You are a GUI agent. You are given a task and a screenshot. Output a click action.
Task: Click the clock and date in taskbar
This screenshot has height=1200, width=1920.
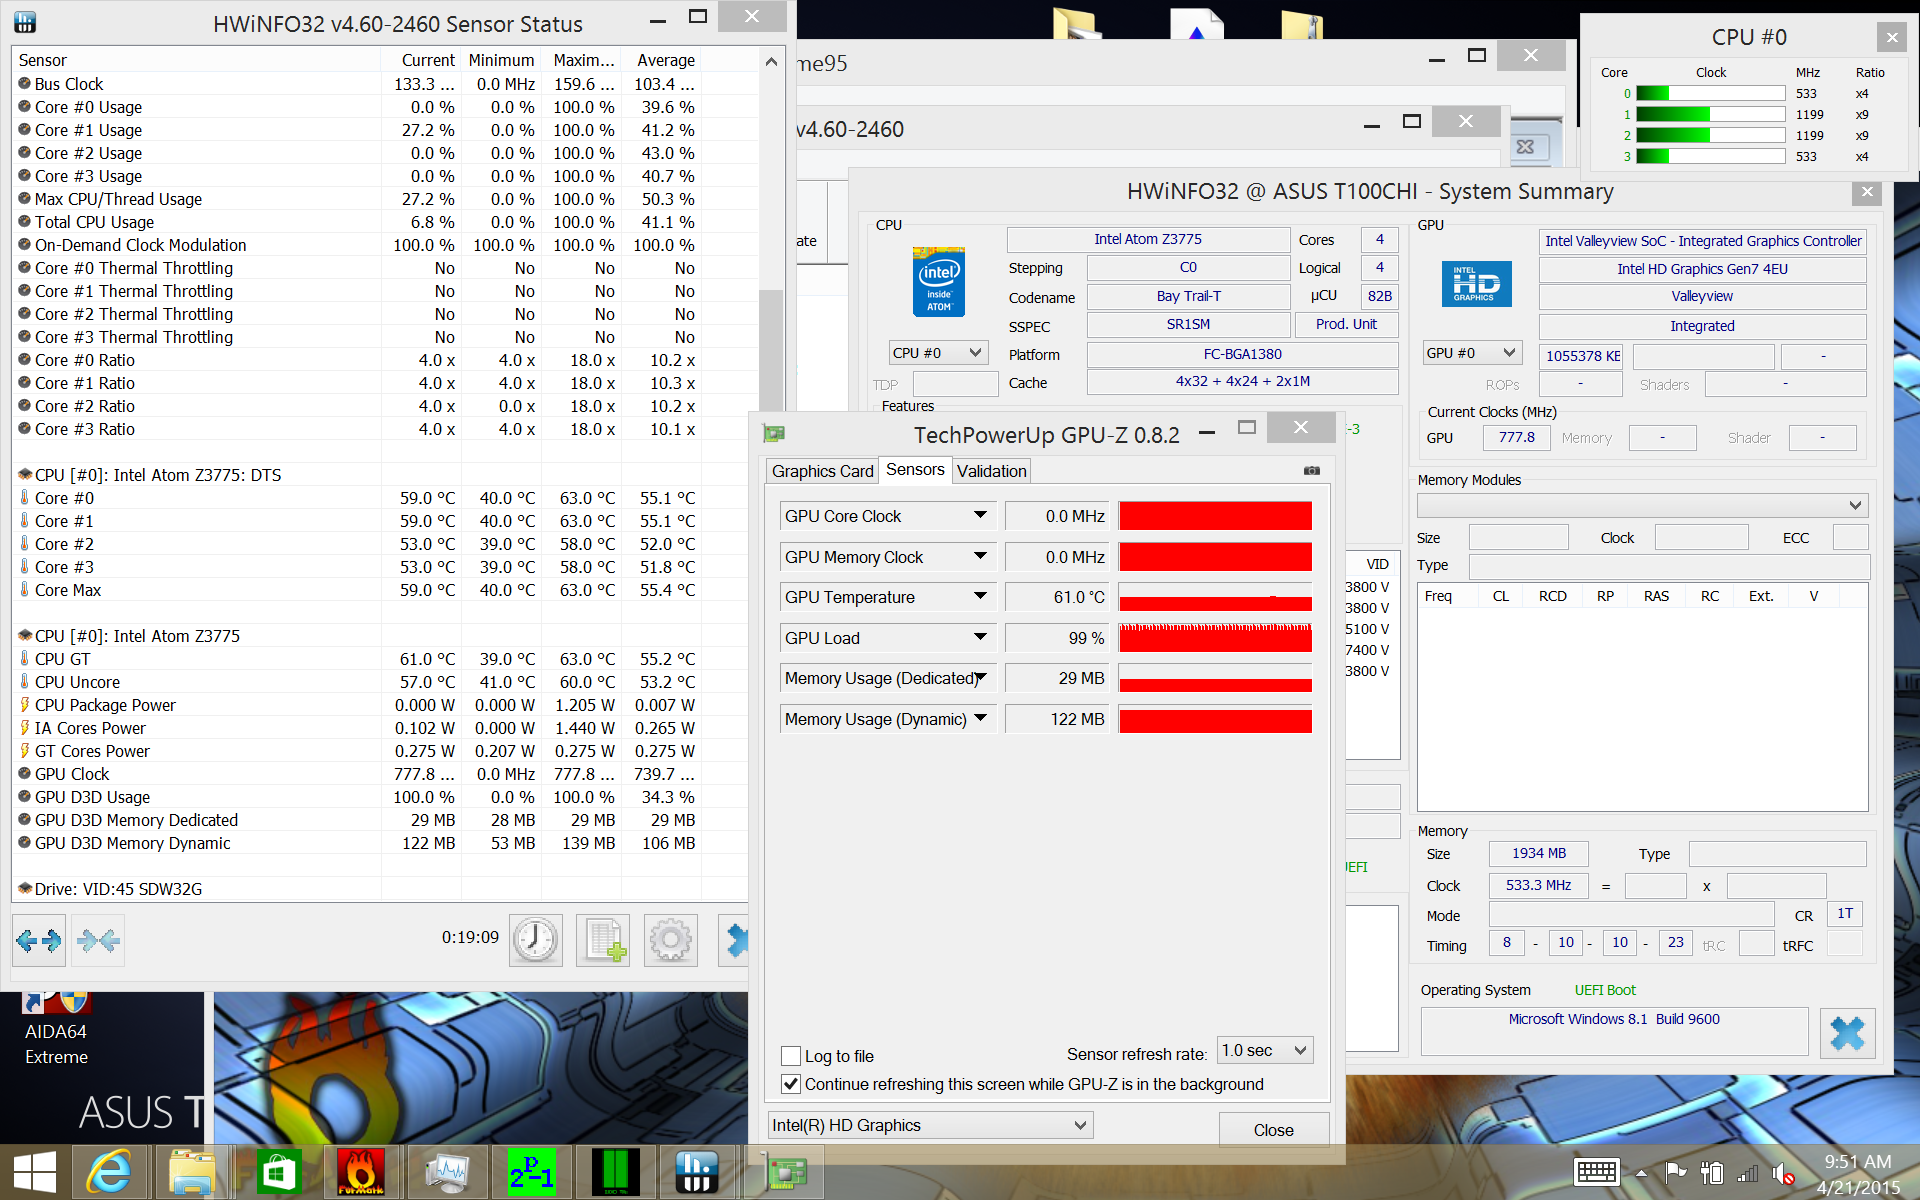(1858, 1174)
